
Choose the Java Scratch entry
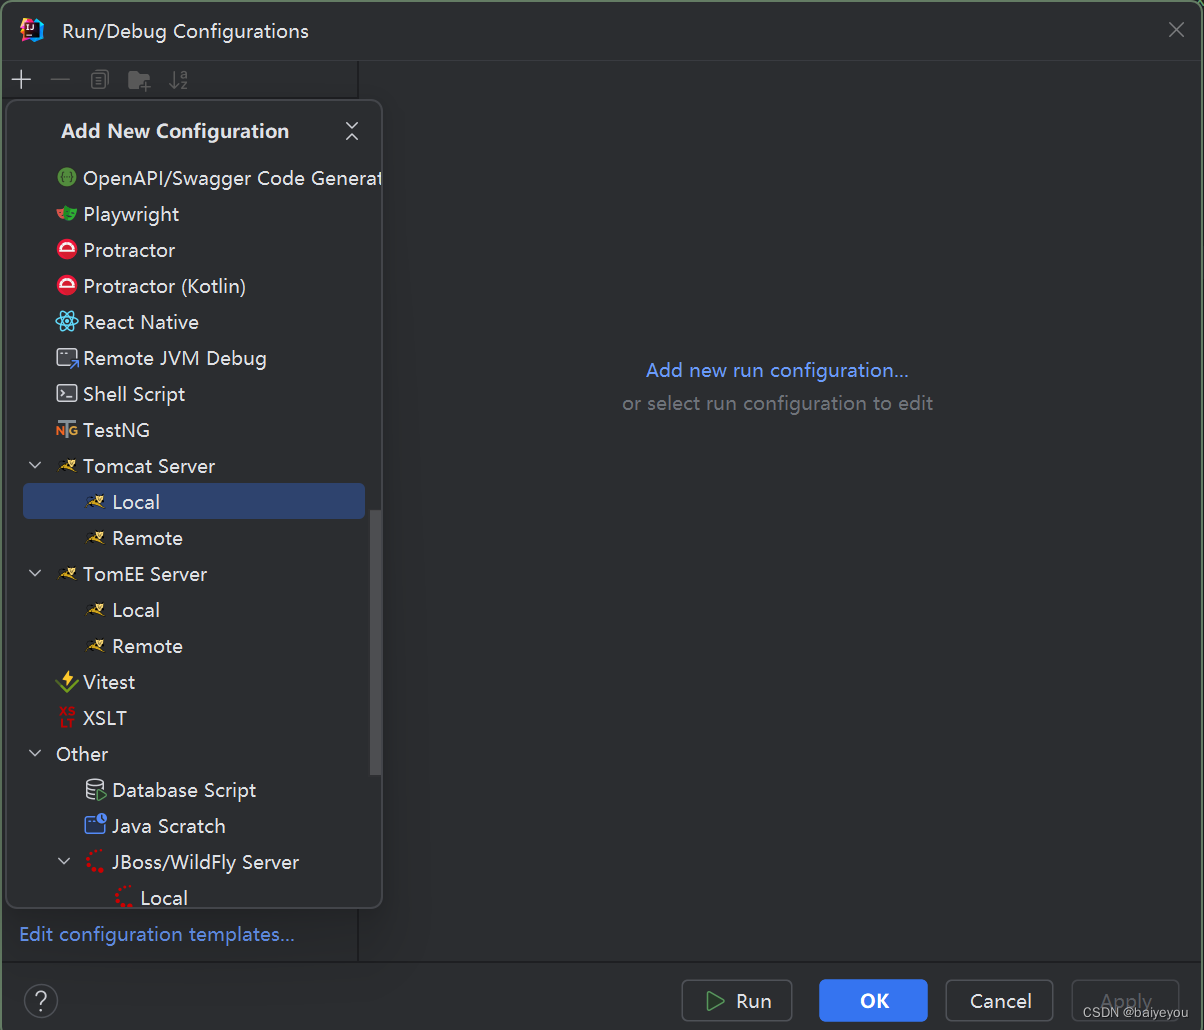click(x=194, y=826)
